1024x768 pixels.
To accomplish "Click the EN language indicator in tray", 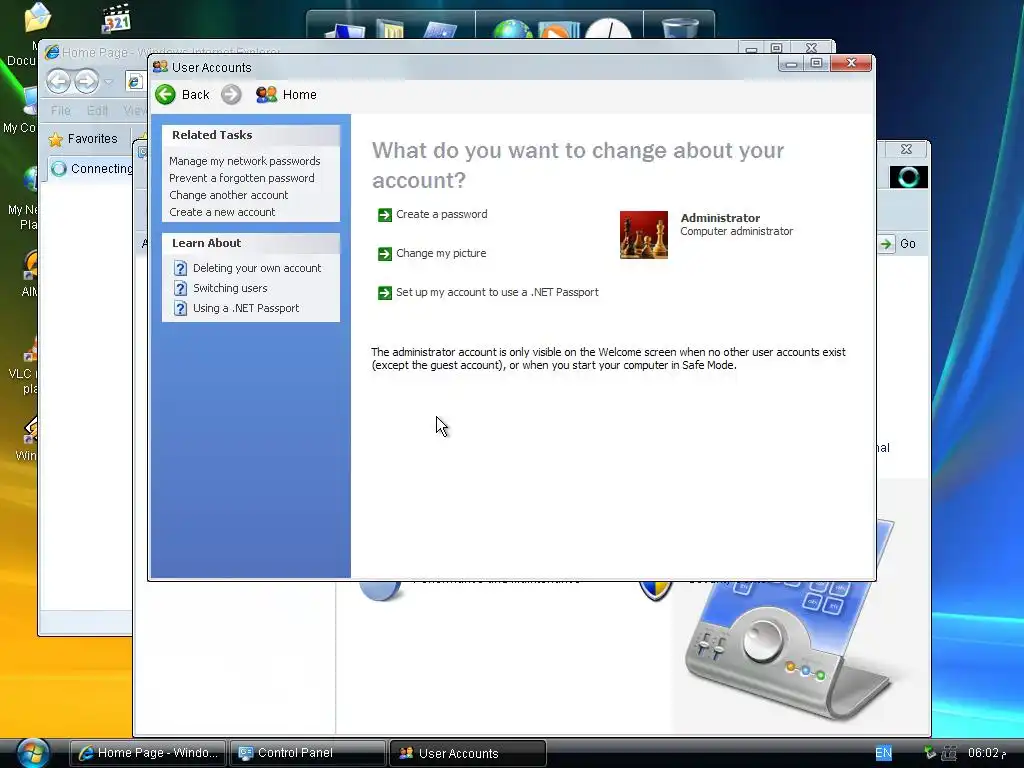I will click(883, 753).
